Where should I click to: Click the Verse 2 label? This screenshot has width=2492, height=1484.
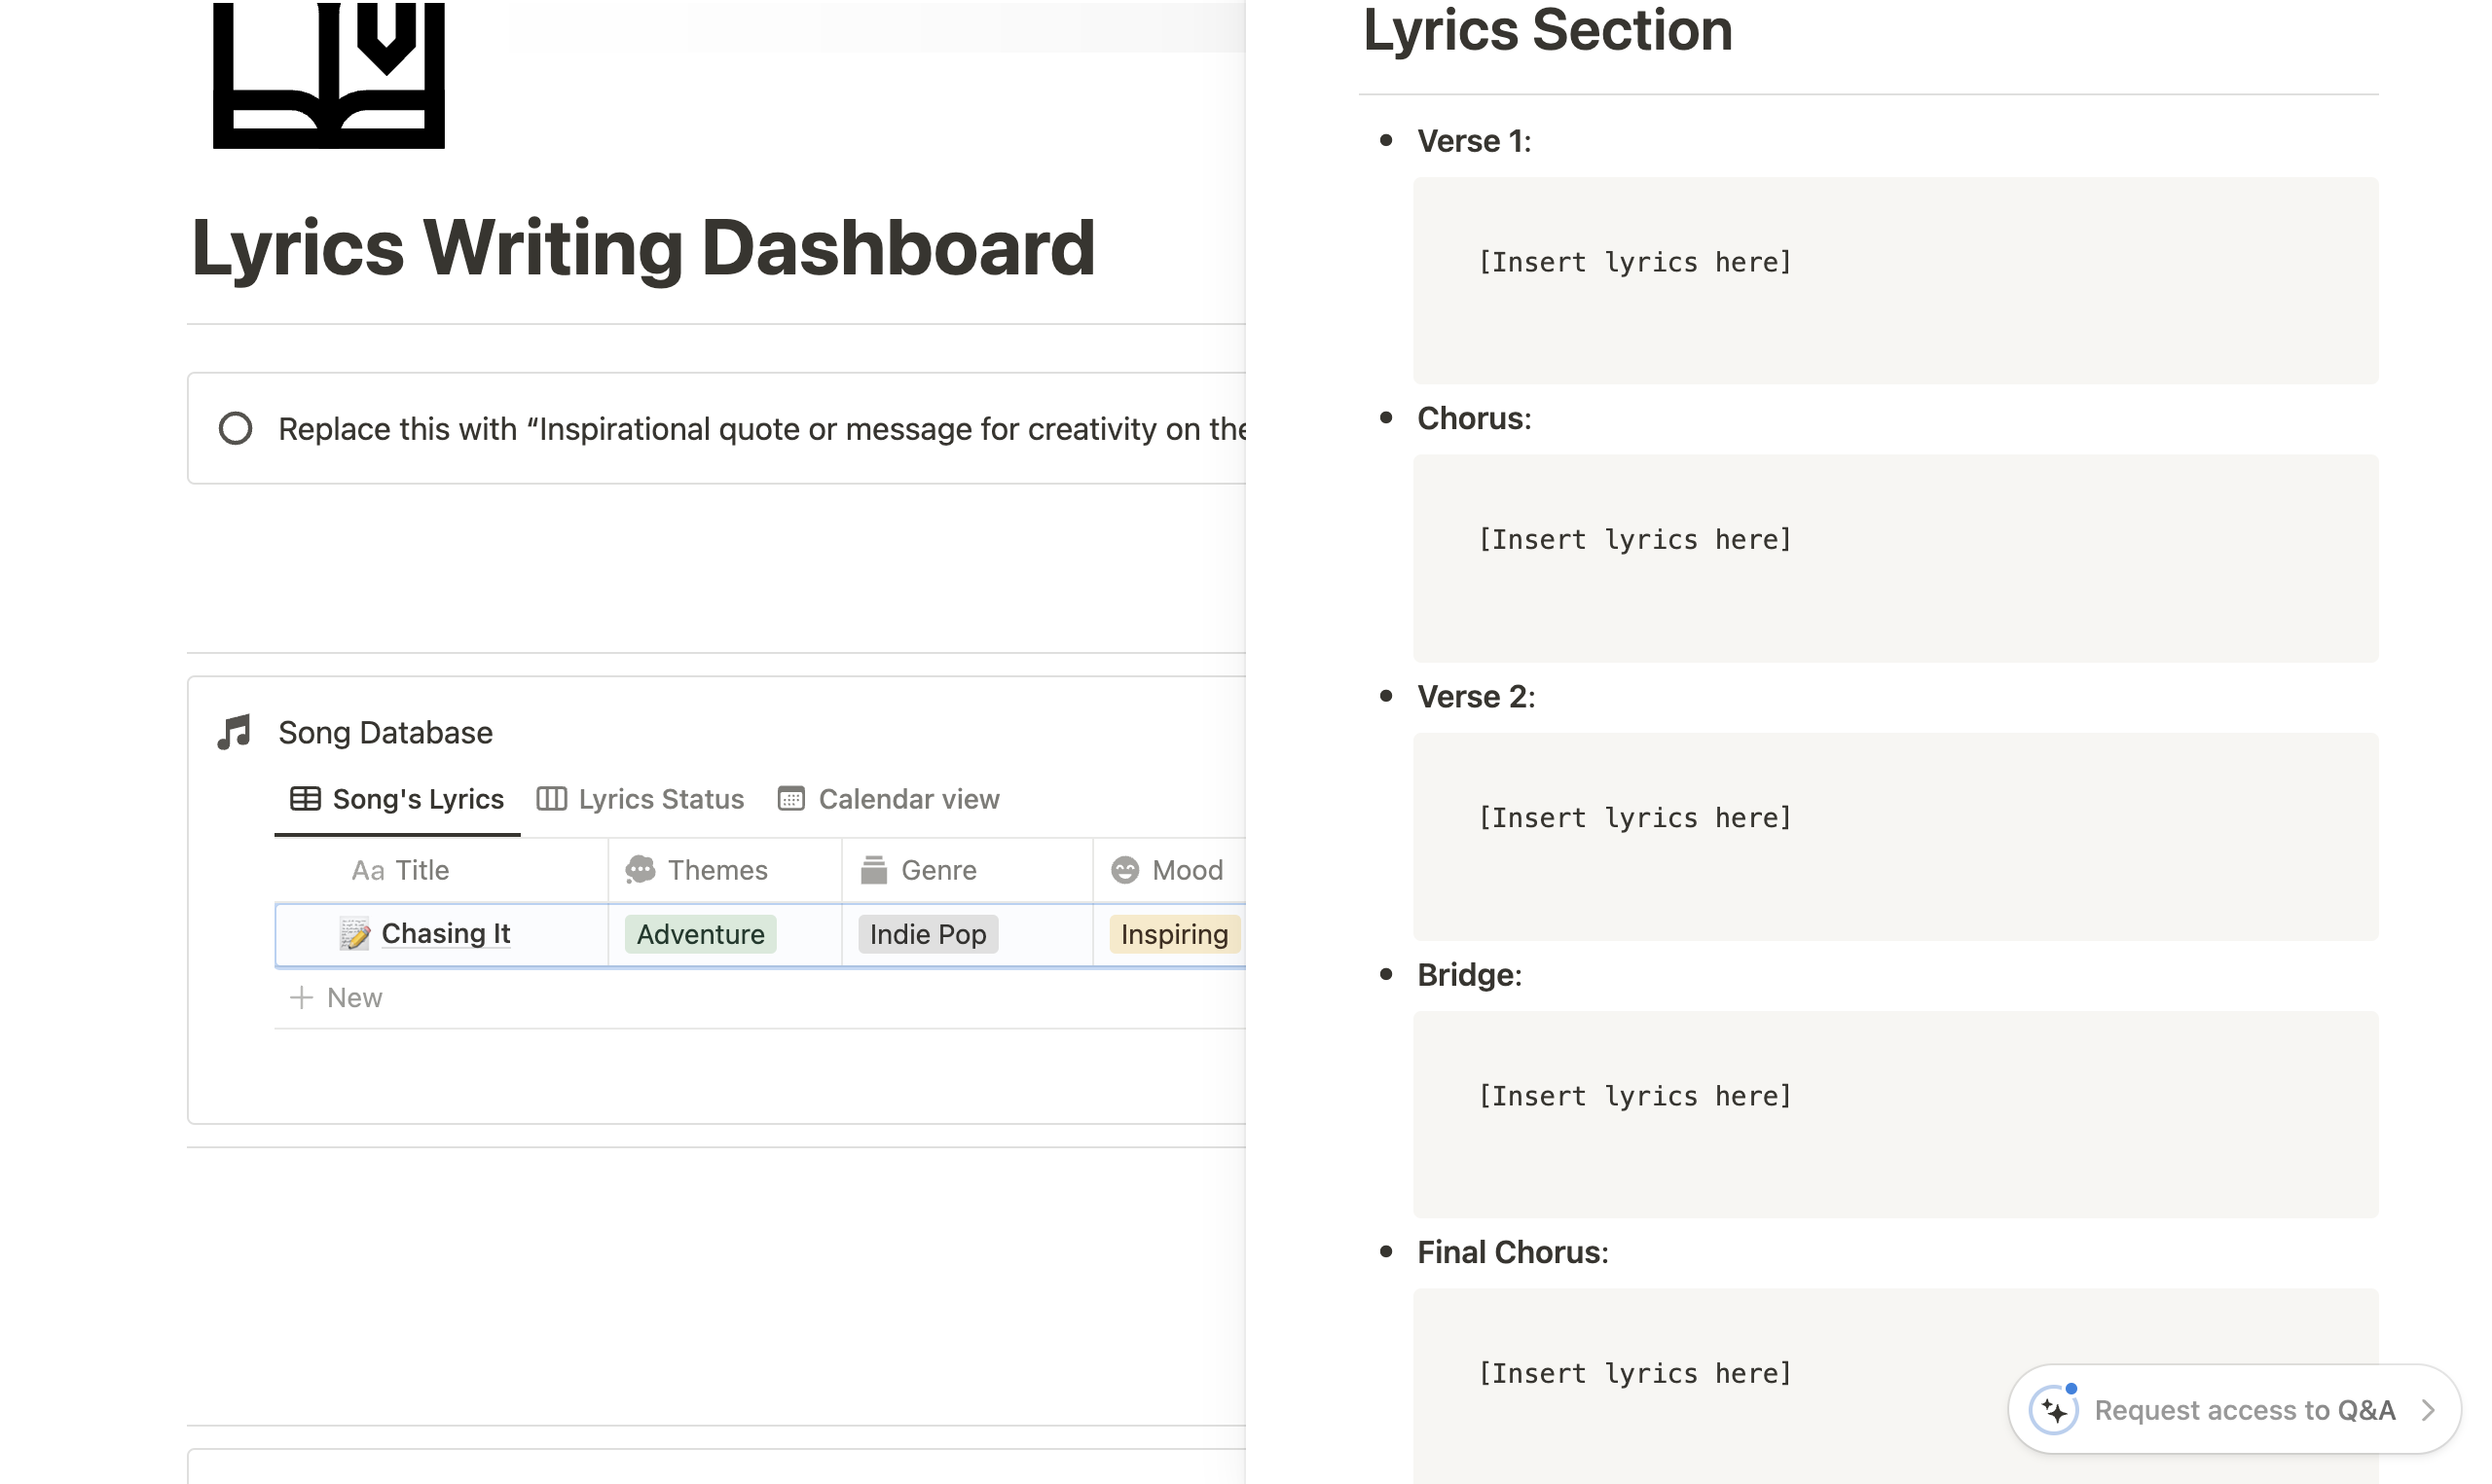[1476, 697]
